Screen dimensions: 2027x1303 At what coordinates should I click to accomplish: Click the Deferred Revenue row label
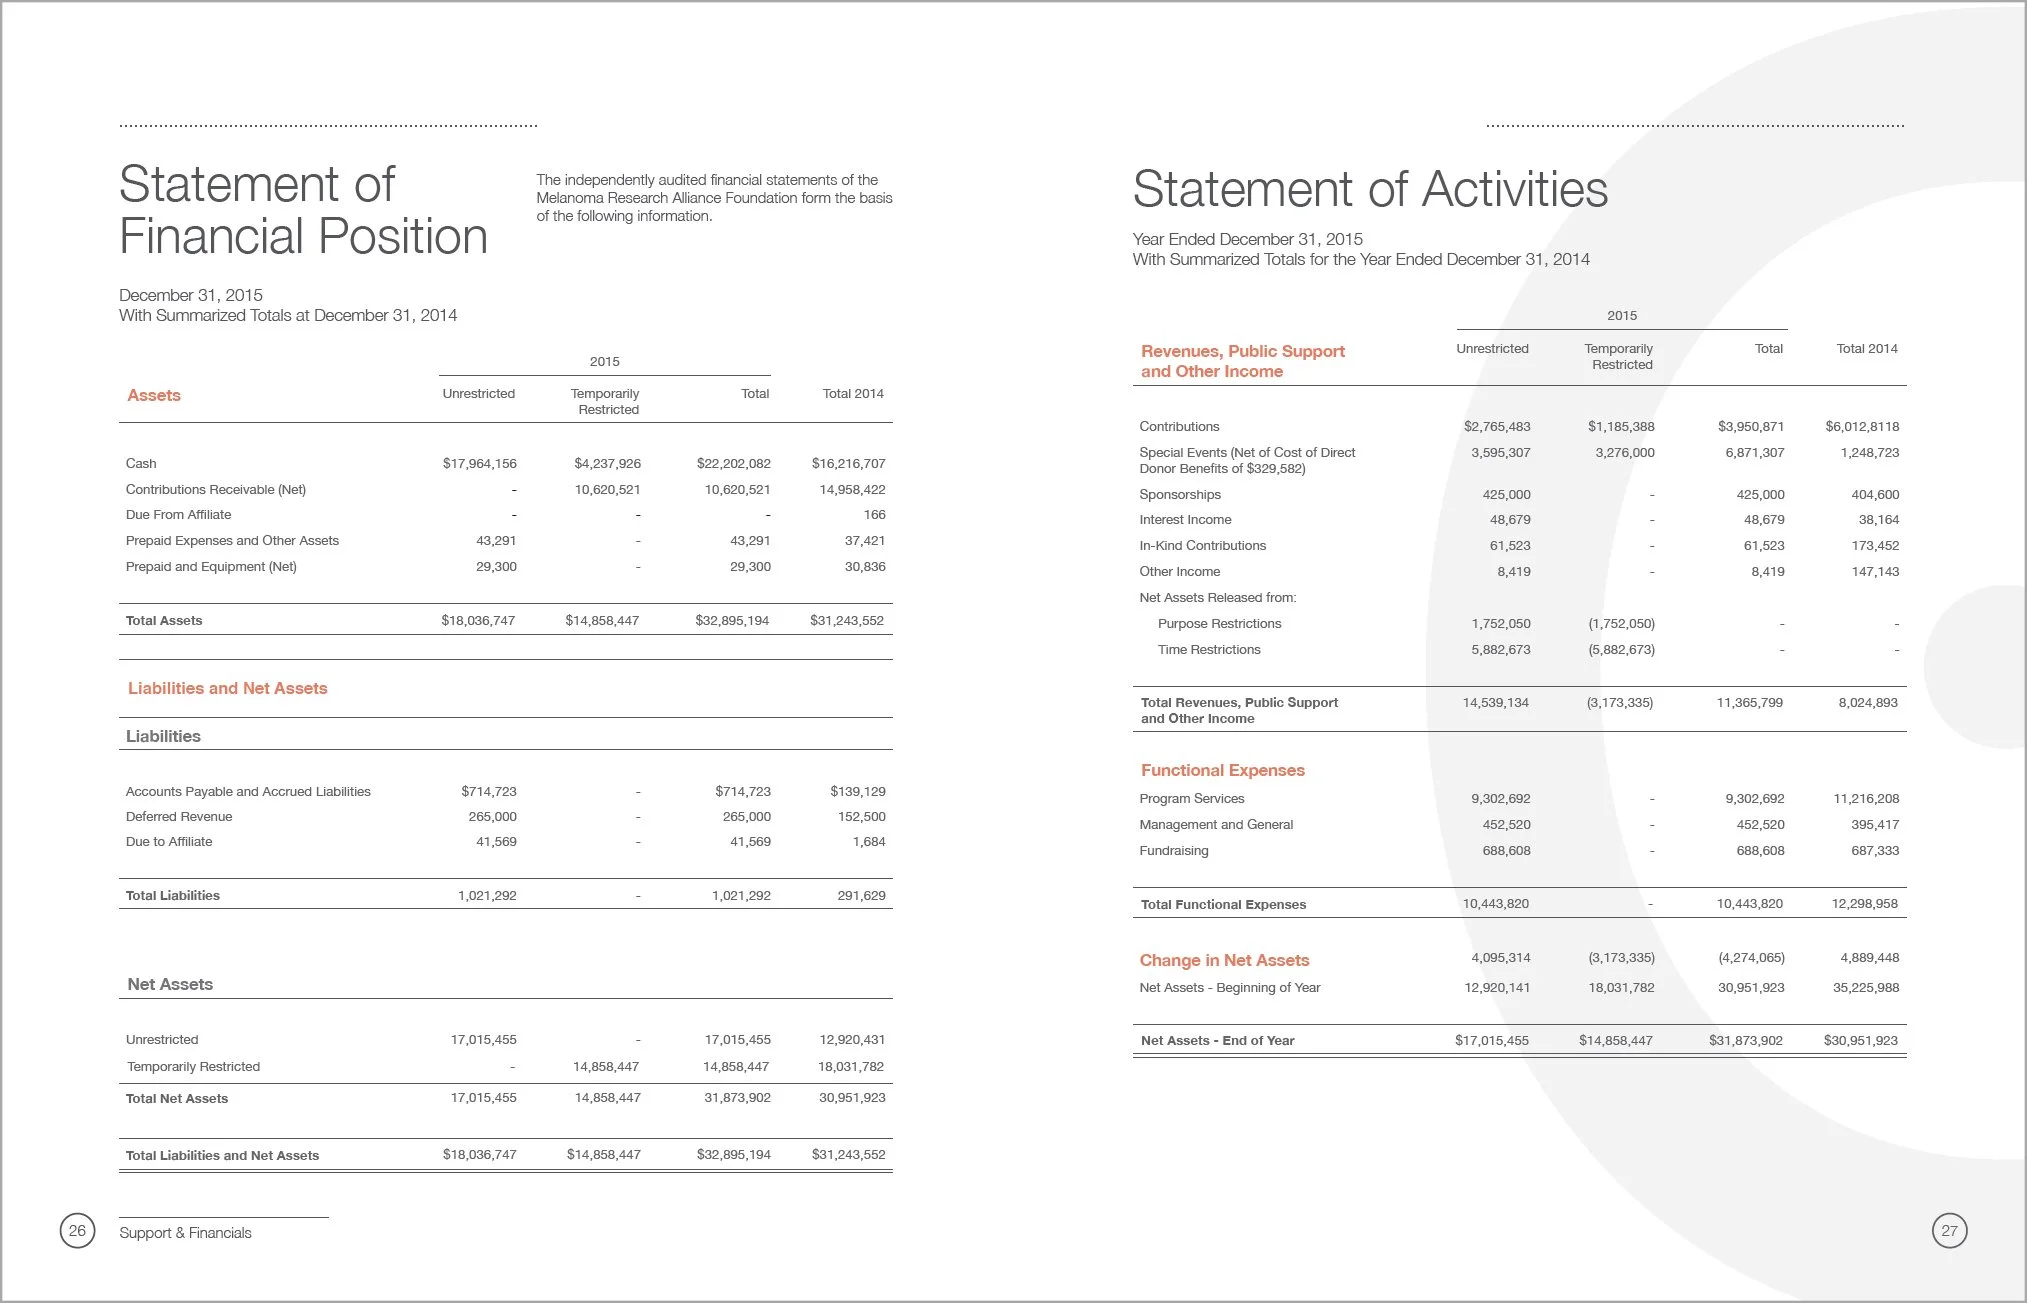coord(179,817)
